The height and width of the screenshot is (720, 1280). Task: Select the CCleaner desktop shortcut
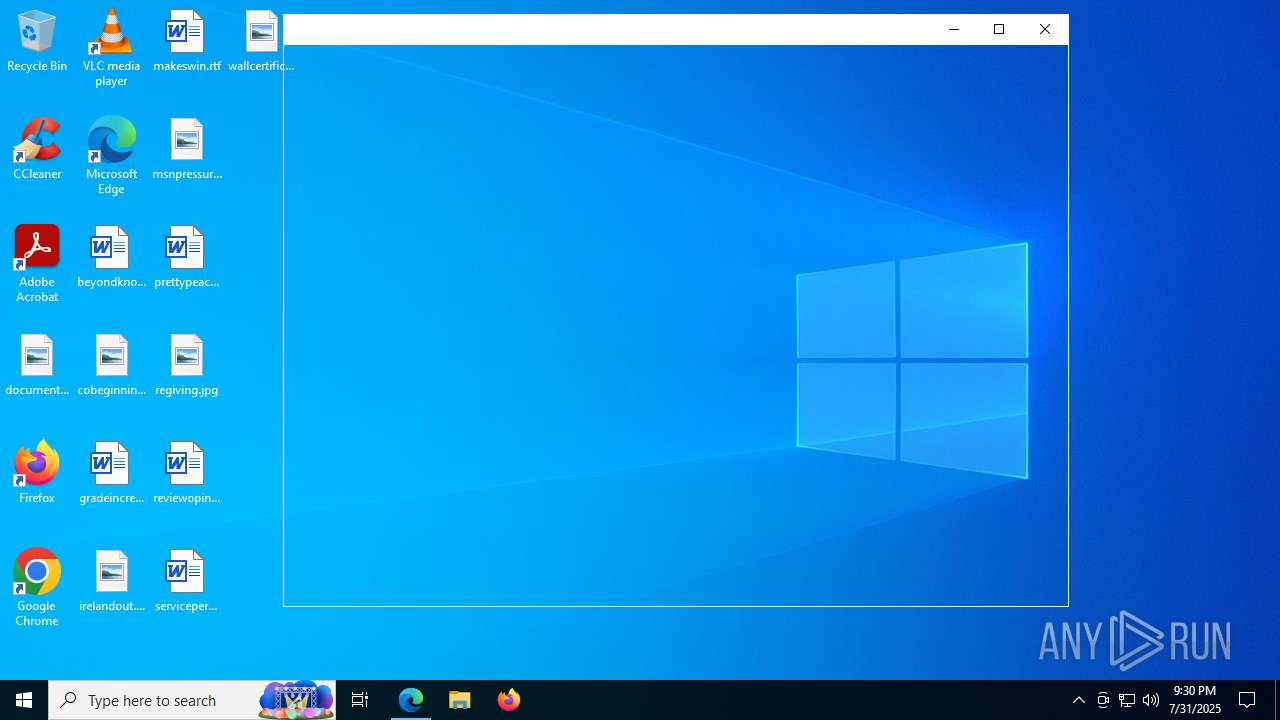(x=37, y=150)
